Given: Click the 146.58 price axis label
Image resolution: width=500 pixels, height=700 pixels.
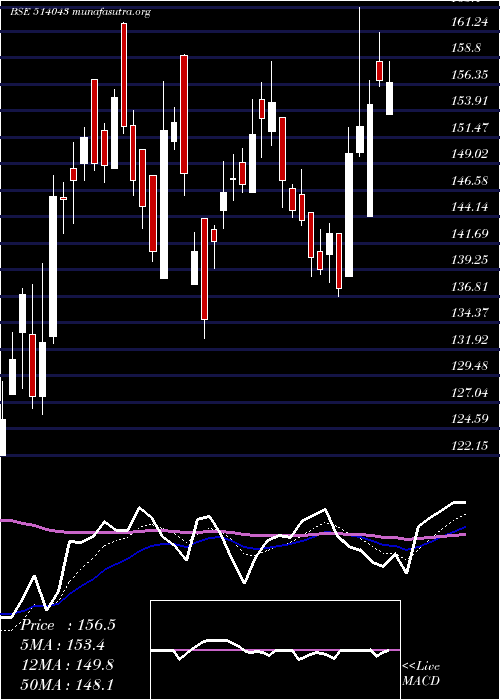Looking at the screenshot, I should (470, 181).
